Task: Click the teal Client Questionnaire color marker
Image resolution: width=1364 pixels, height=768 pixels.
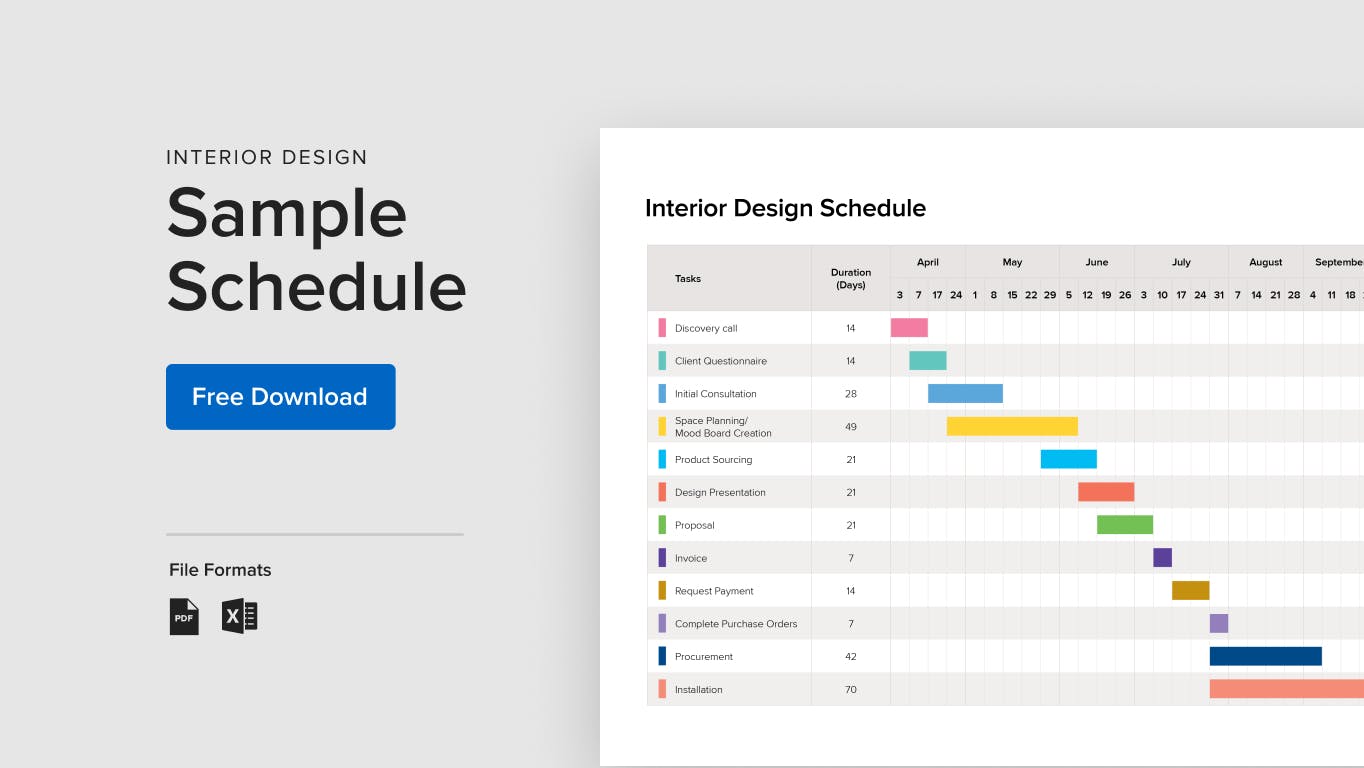Action: pyautogui.click(x=662, y=361)
